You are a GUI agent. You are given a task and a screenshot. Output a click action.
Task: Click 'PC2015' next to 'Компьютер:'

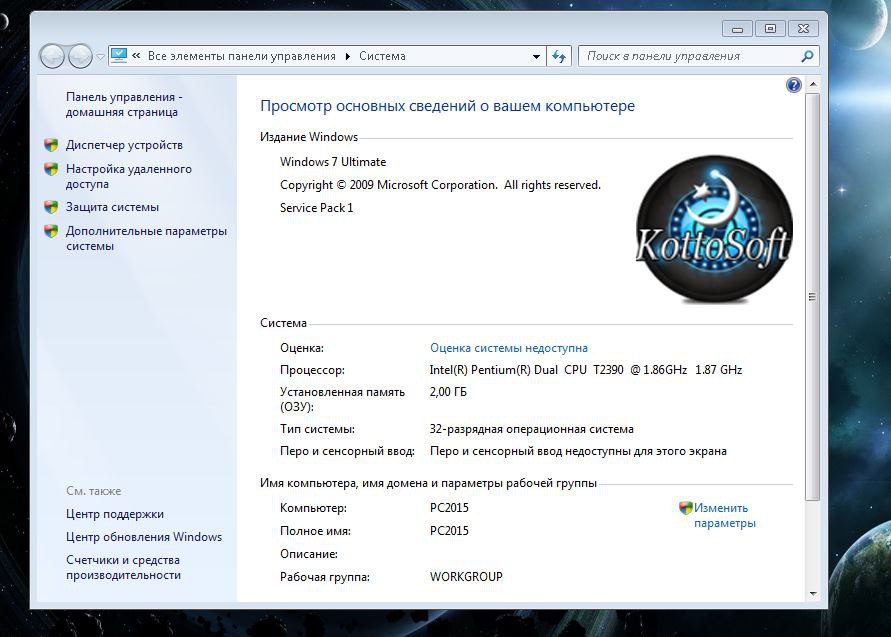click(449, 508)
